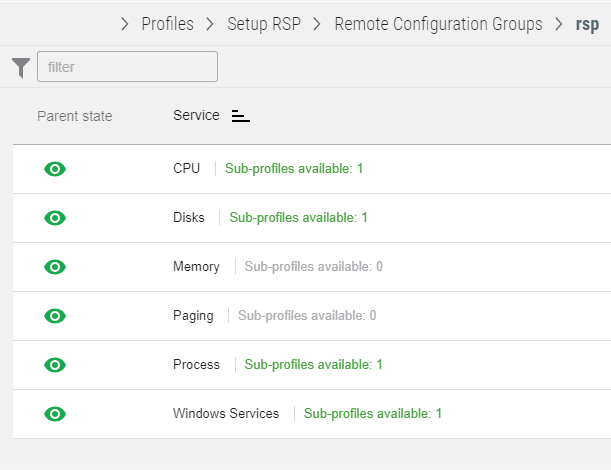
Task: Click the Paging row eye icon
Action: click(x=55, y=316)
